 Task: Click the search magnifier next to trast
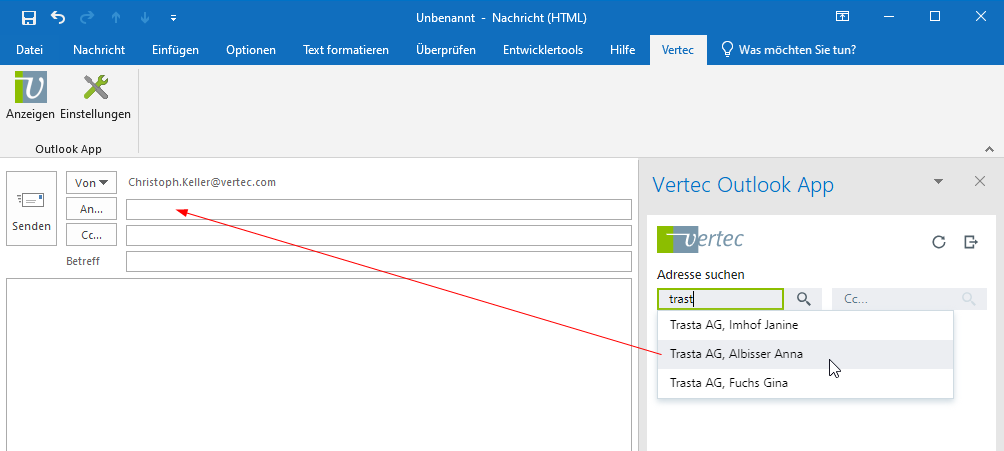coord(803,299)
